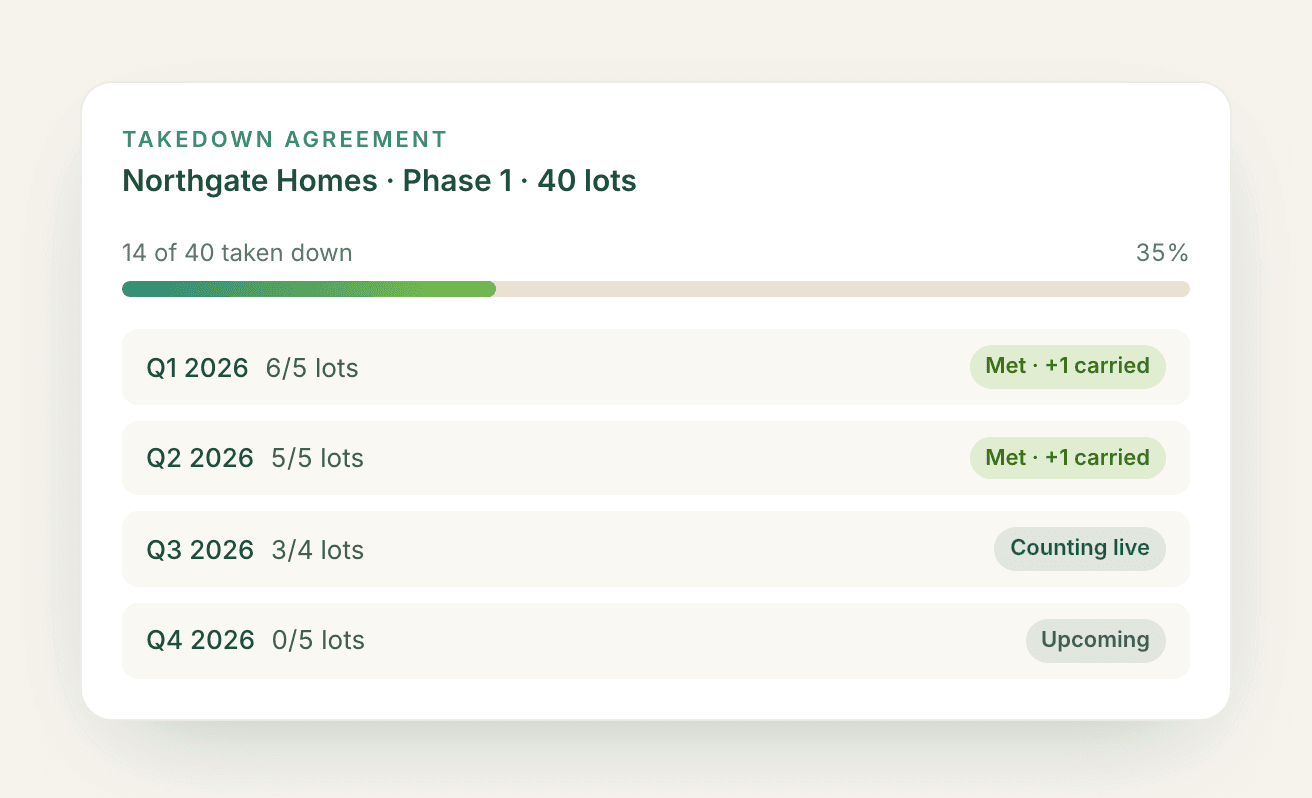Click the 6/5 lots count
Viewport: 1312px width, 798px height.
312,368
